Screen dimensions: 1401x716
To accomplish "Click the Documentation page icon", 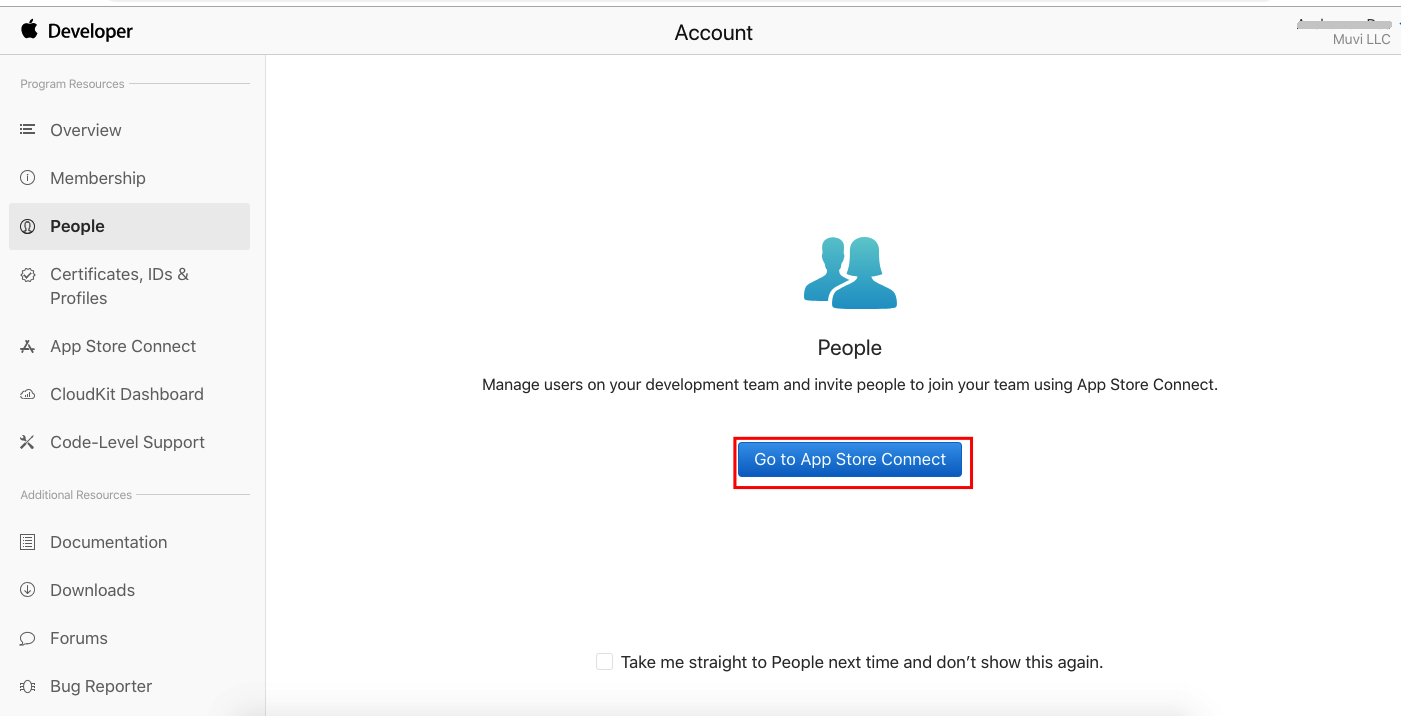I will (28, 542).
